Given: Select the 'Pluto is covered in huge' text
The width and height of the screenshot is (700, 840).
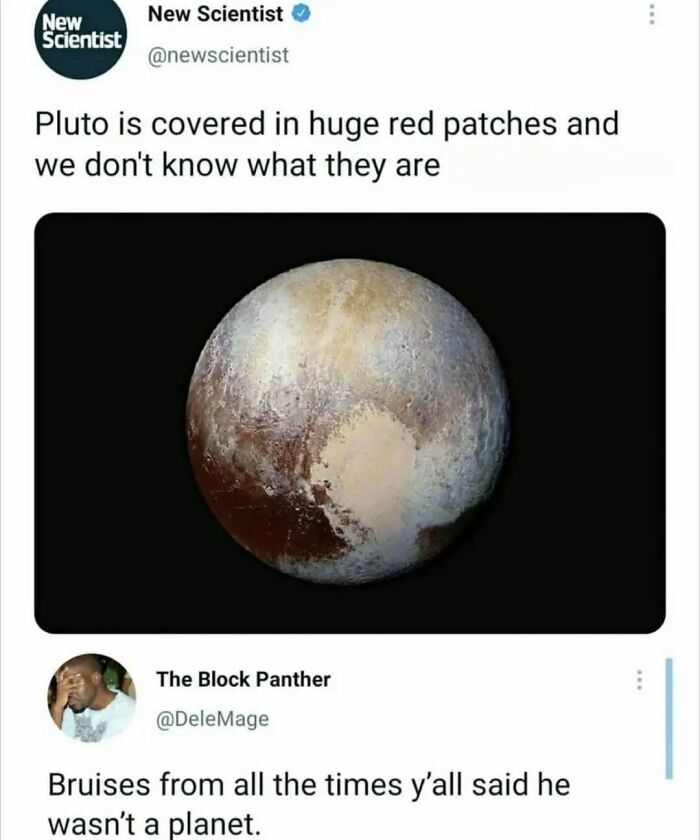Looking at the screenshot, I should tap(207, 124).
